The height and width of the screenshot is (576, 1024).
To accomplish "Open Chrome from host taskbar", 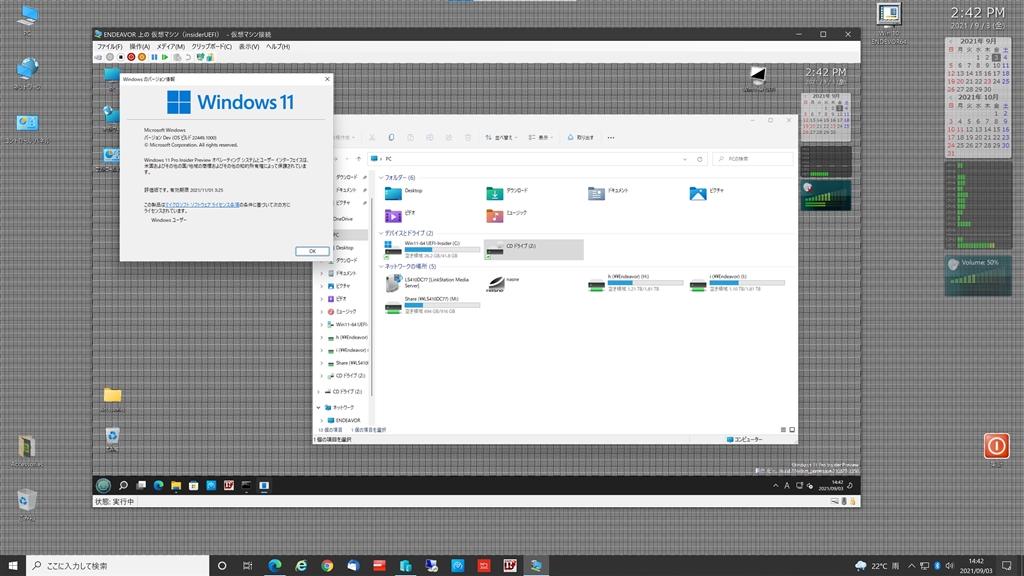I will tap(327, 566).
